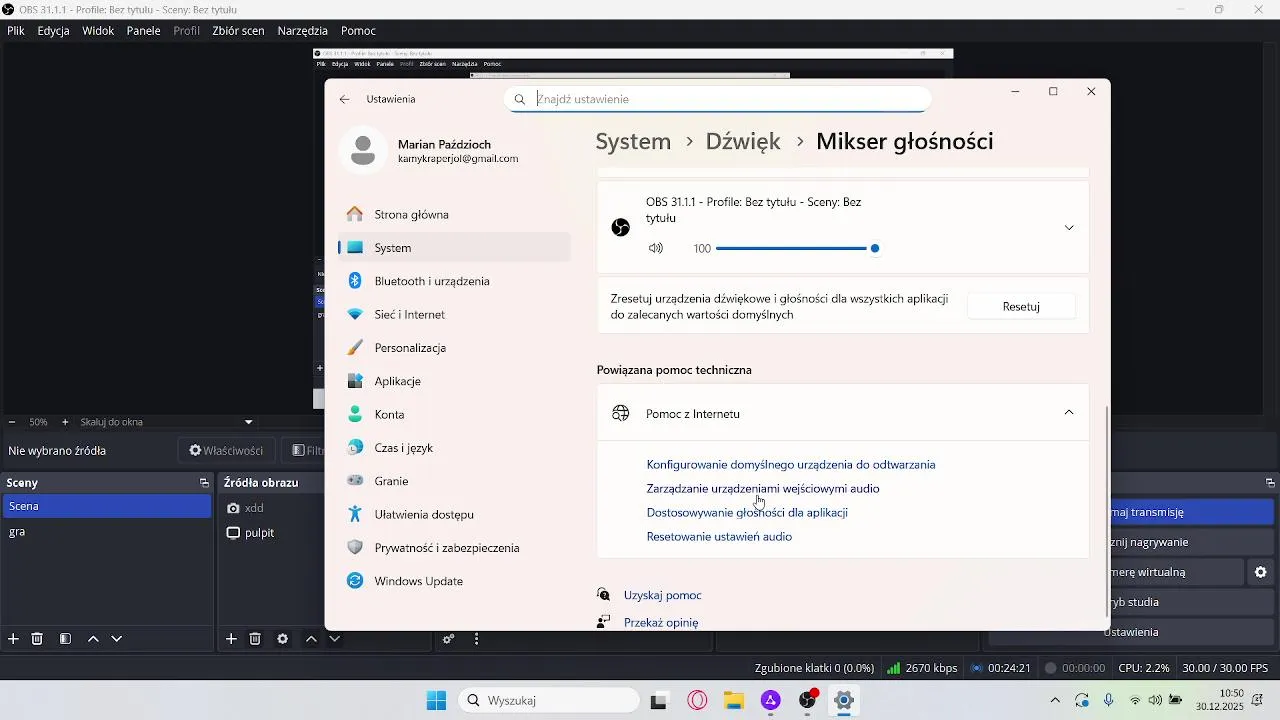The width and height of the screenshot is (1280, 720).
Task: Open Sieć i Internet settings
Action: tap(455, 314)
